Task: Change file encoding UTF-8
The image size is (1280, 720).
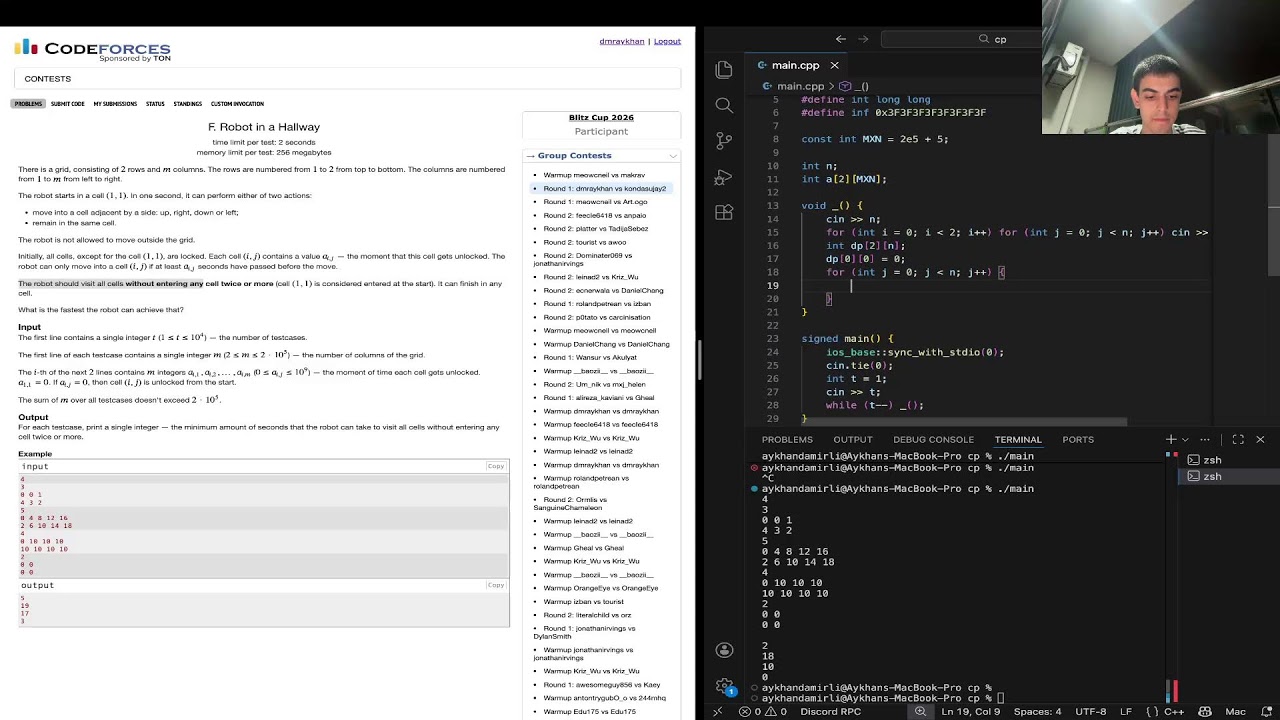Action: point(1090,712)
